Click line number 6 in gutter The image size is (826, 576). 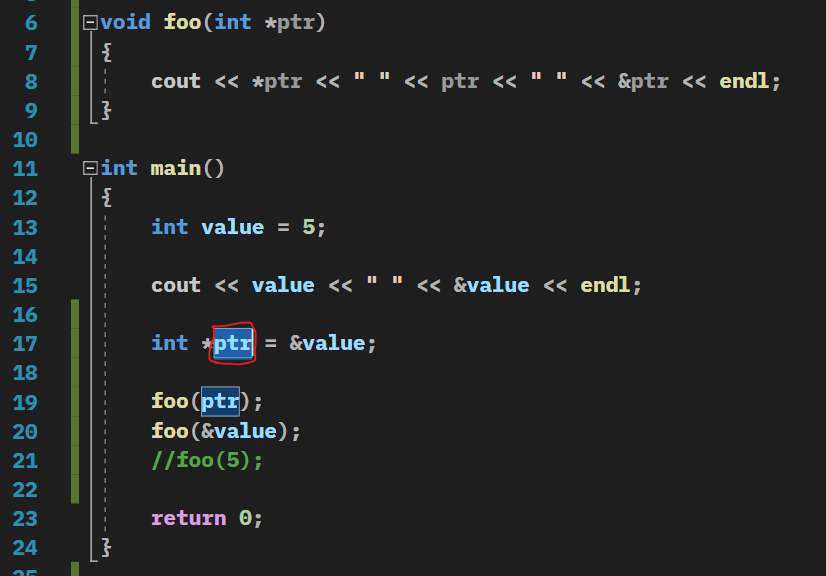point(31,23)
